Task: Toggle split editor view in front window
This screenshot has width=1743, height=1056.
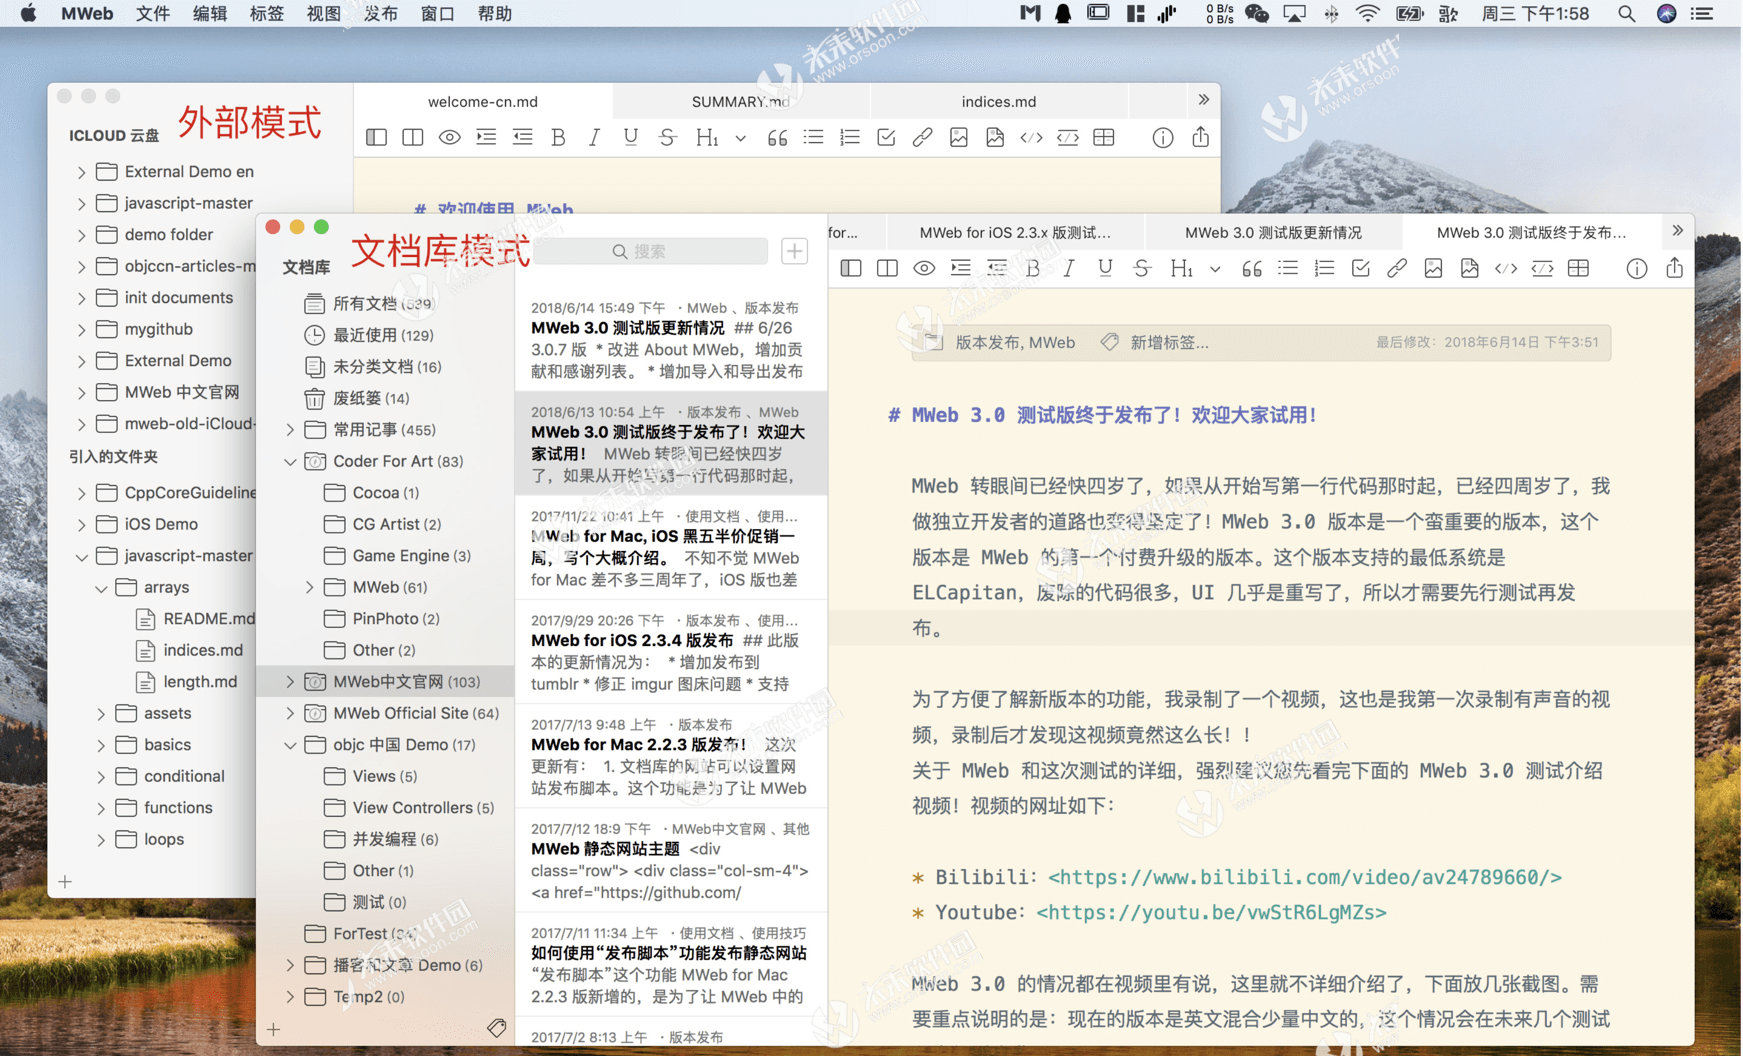Action: [887, 268]
